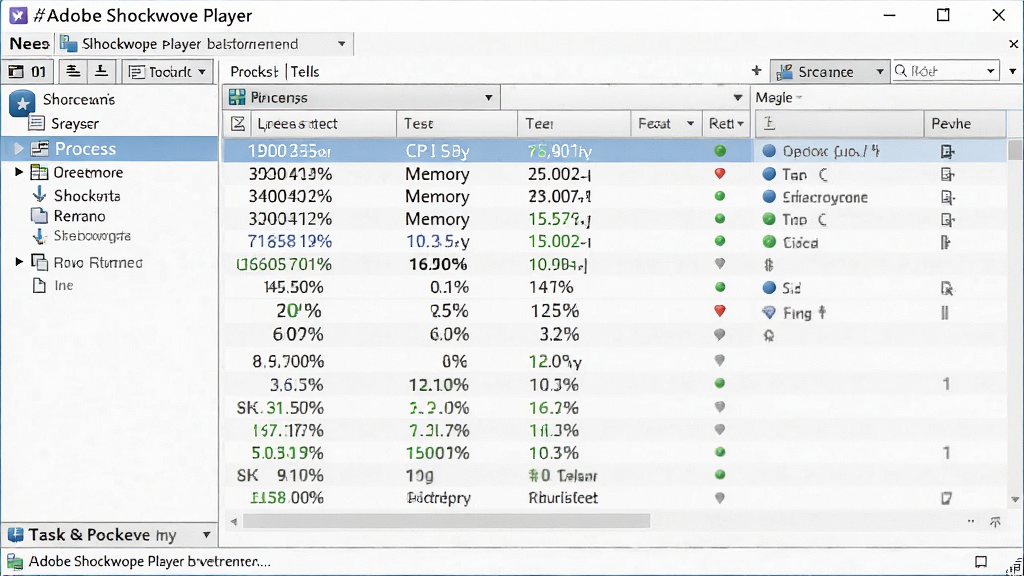This screenshot has width=1024, height=576.
Task: Switch to the Tells tab
Action: point(305,71)
